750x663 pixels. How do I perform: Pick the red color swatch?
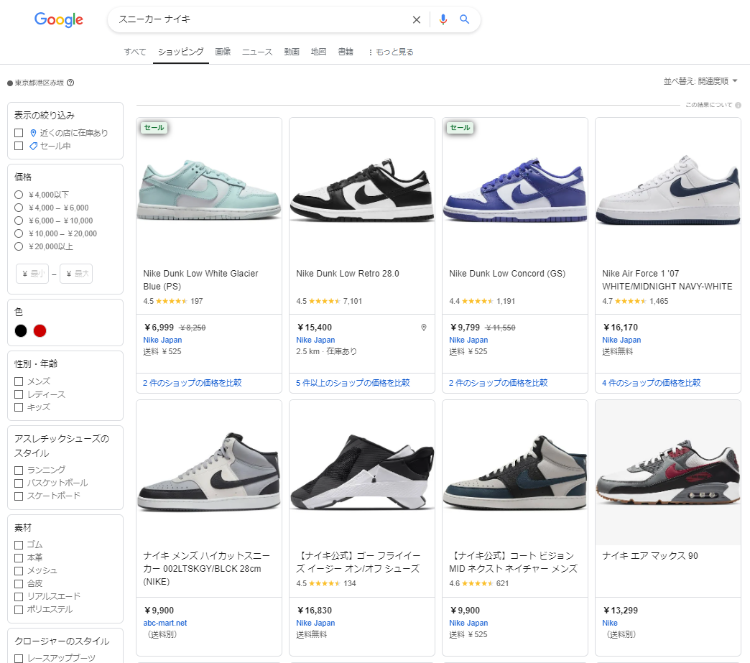pos(40,331)
